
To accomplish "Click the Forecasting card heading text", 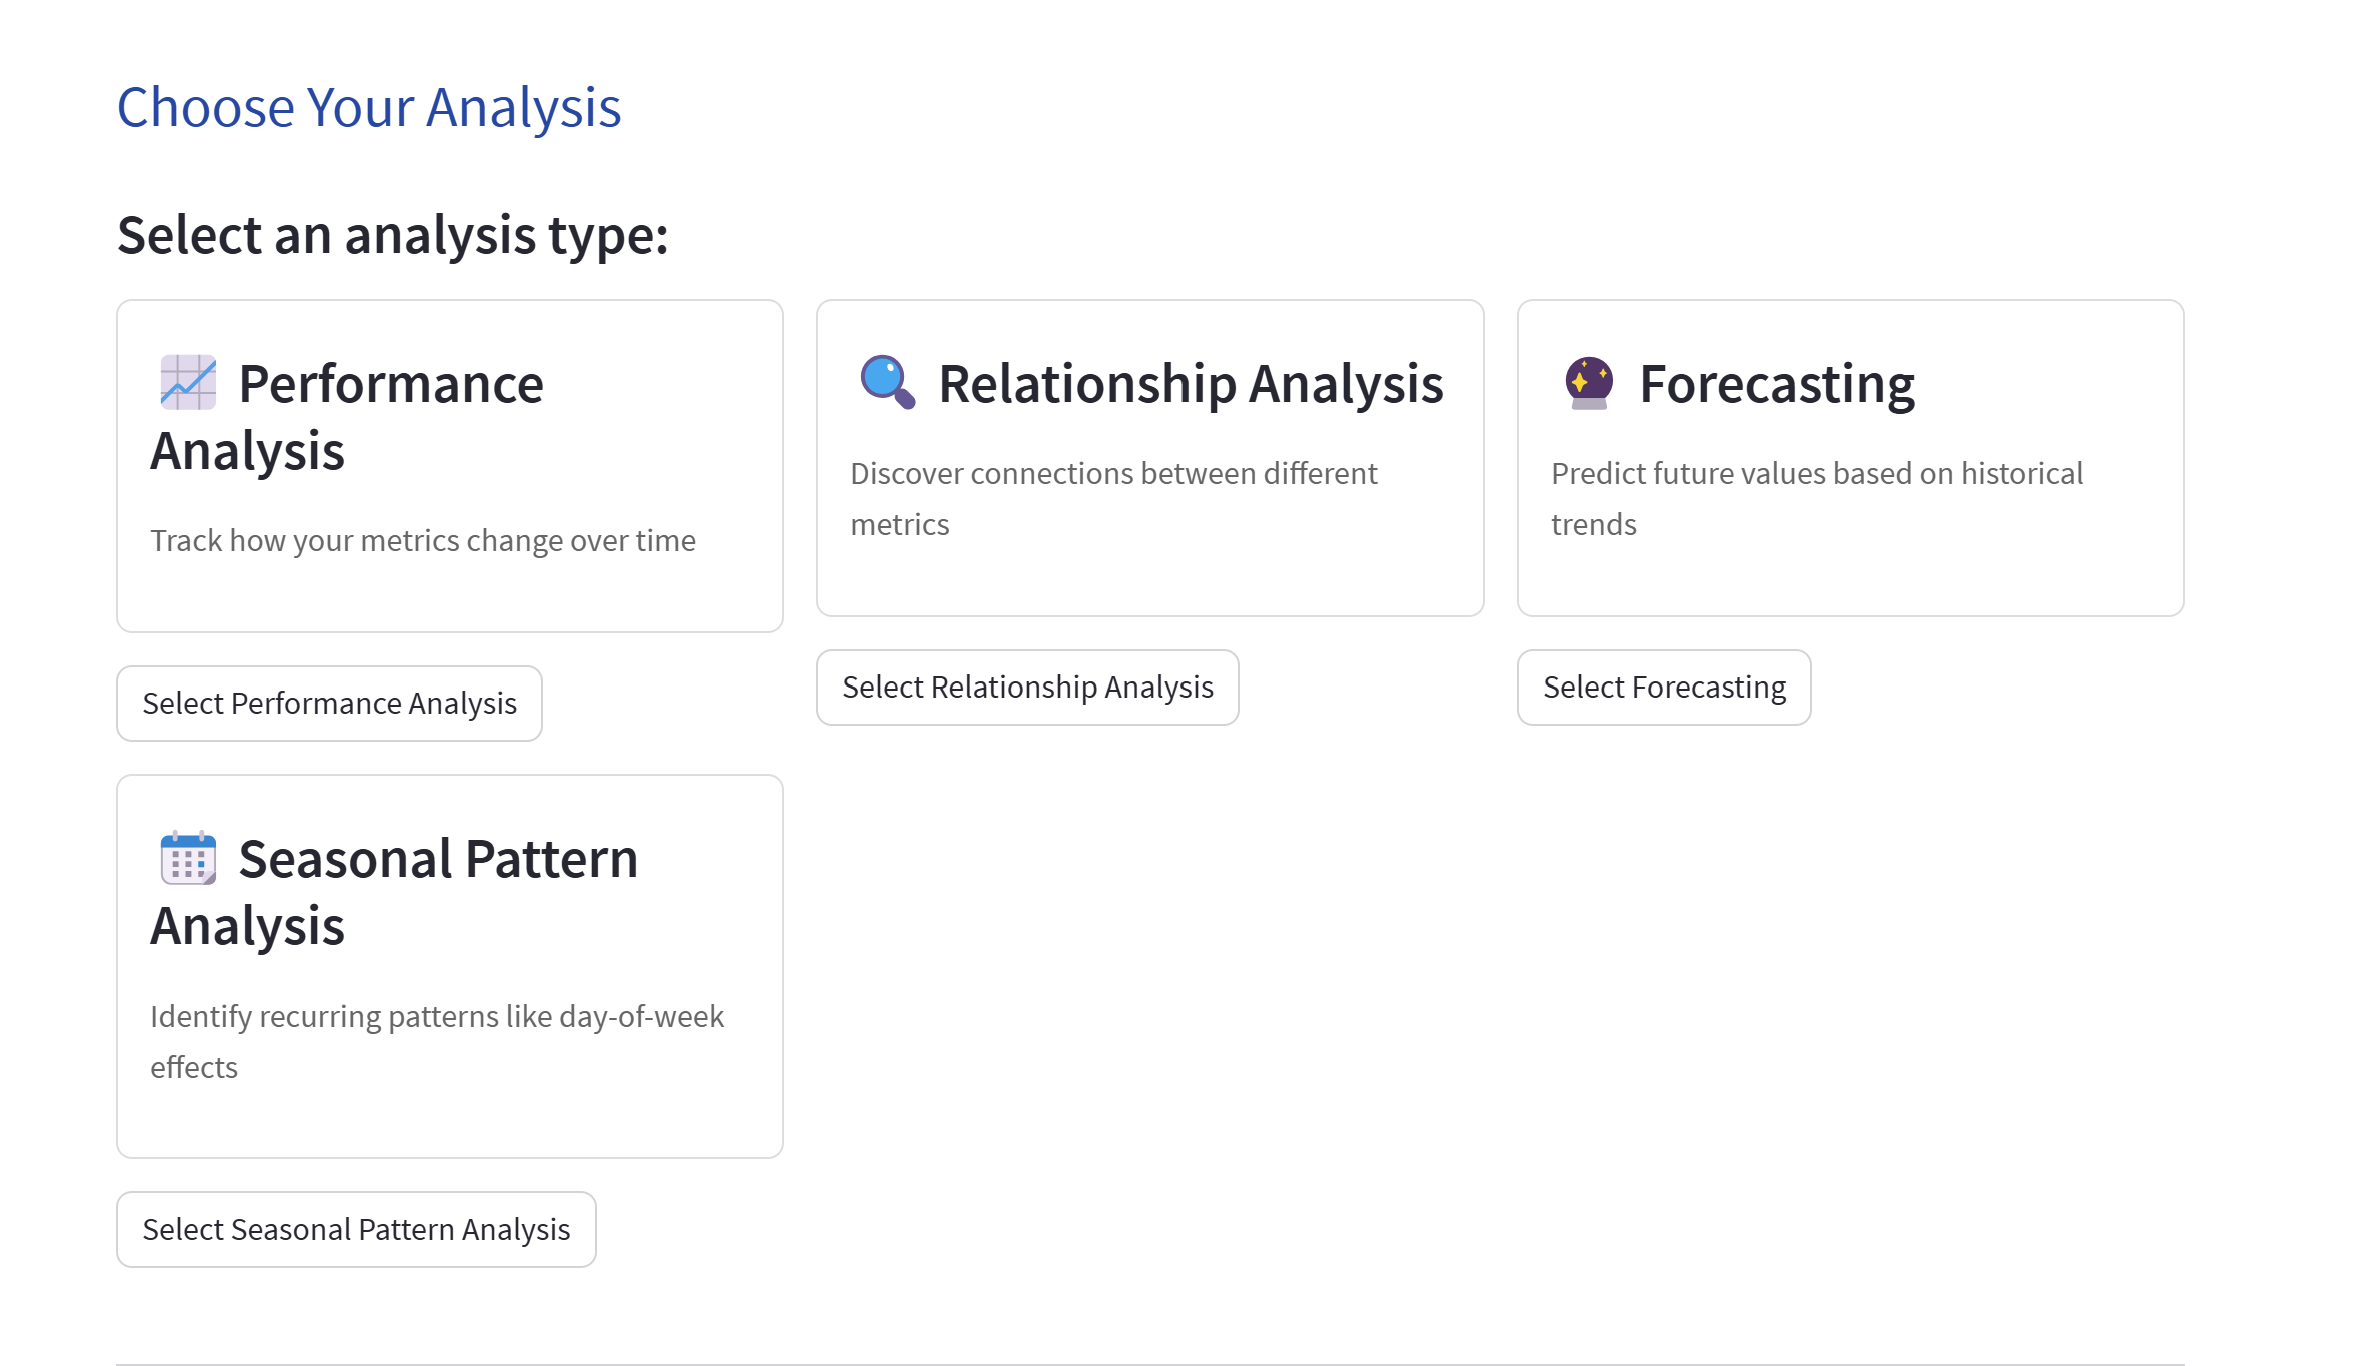I will [1776, 385].
